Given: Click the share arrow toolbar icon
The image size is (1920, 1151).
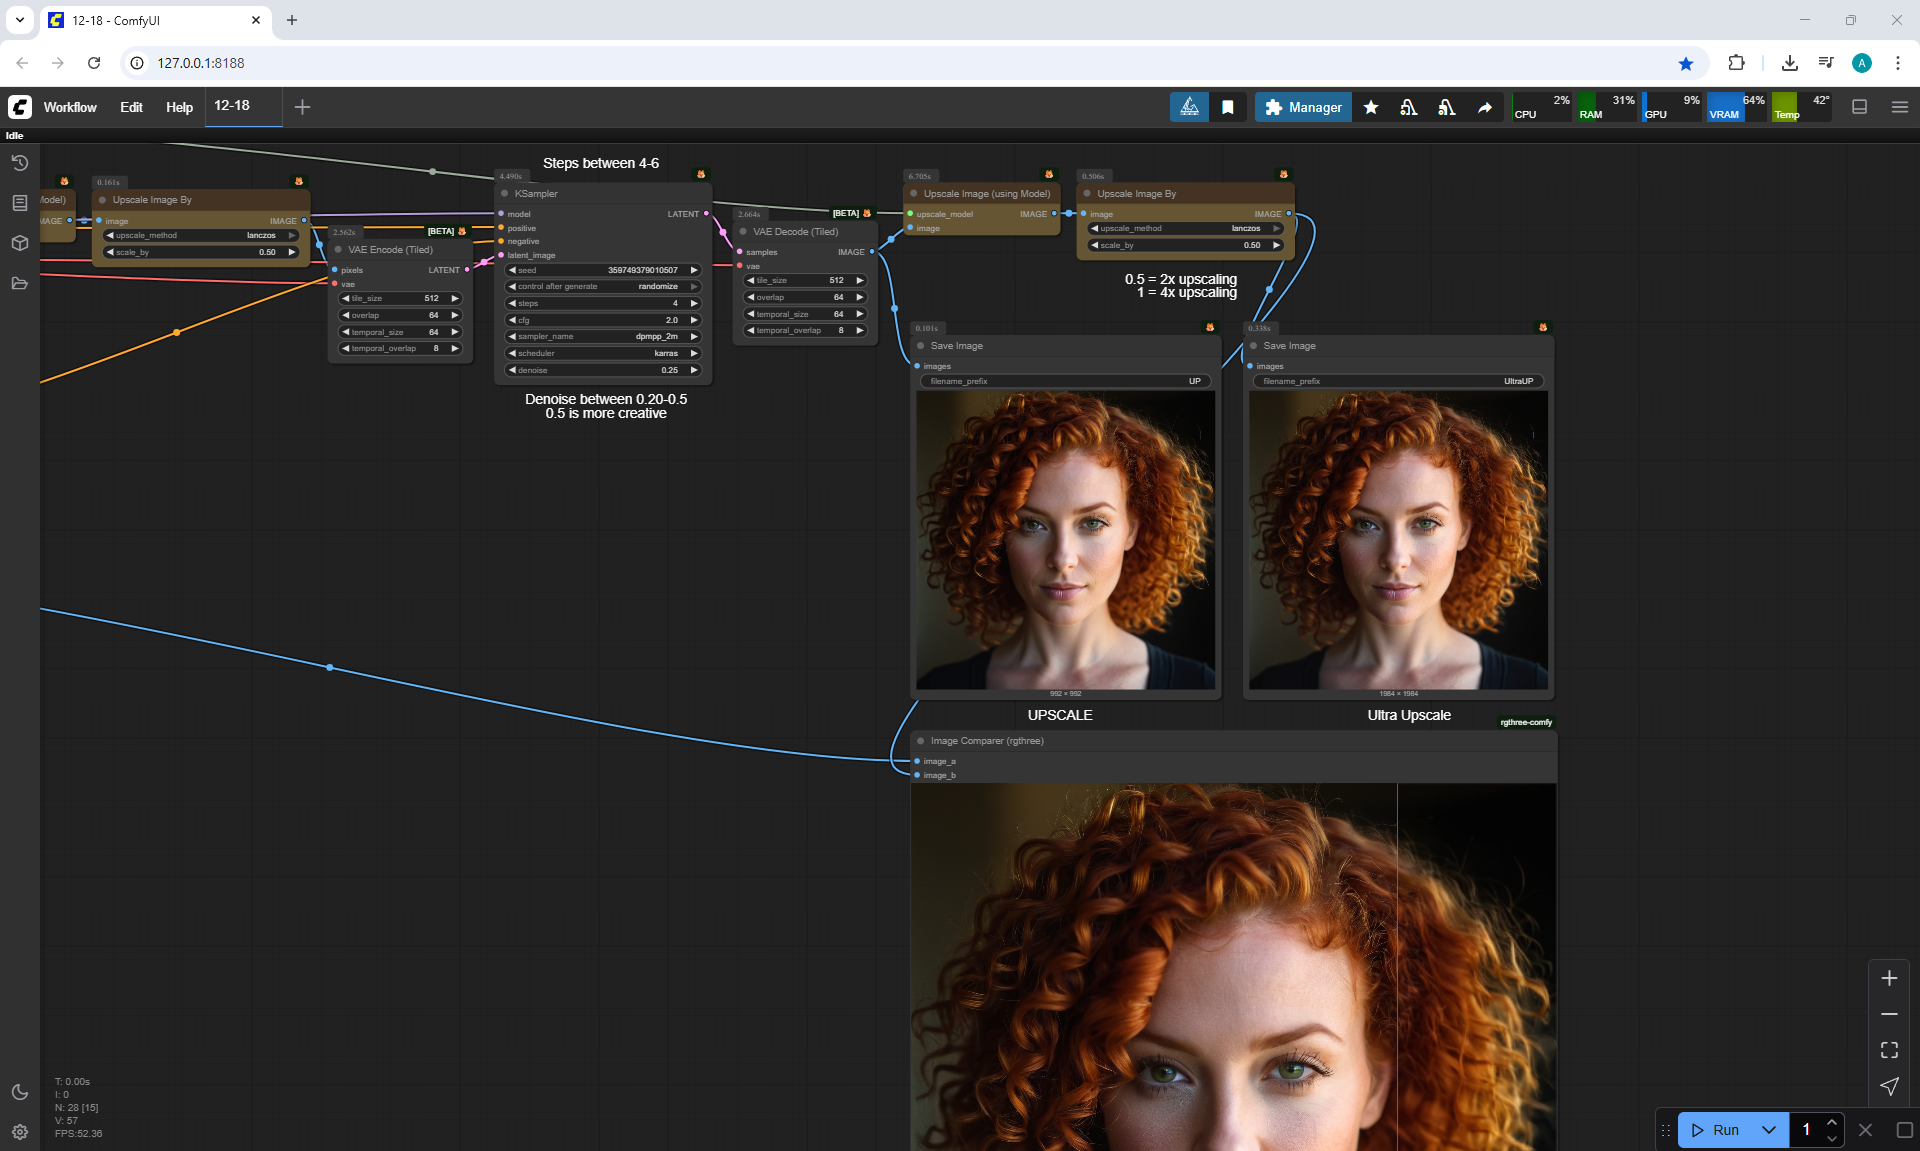Looking at the screenshot, I should click(x=1485, y=107).
